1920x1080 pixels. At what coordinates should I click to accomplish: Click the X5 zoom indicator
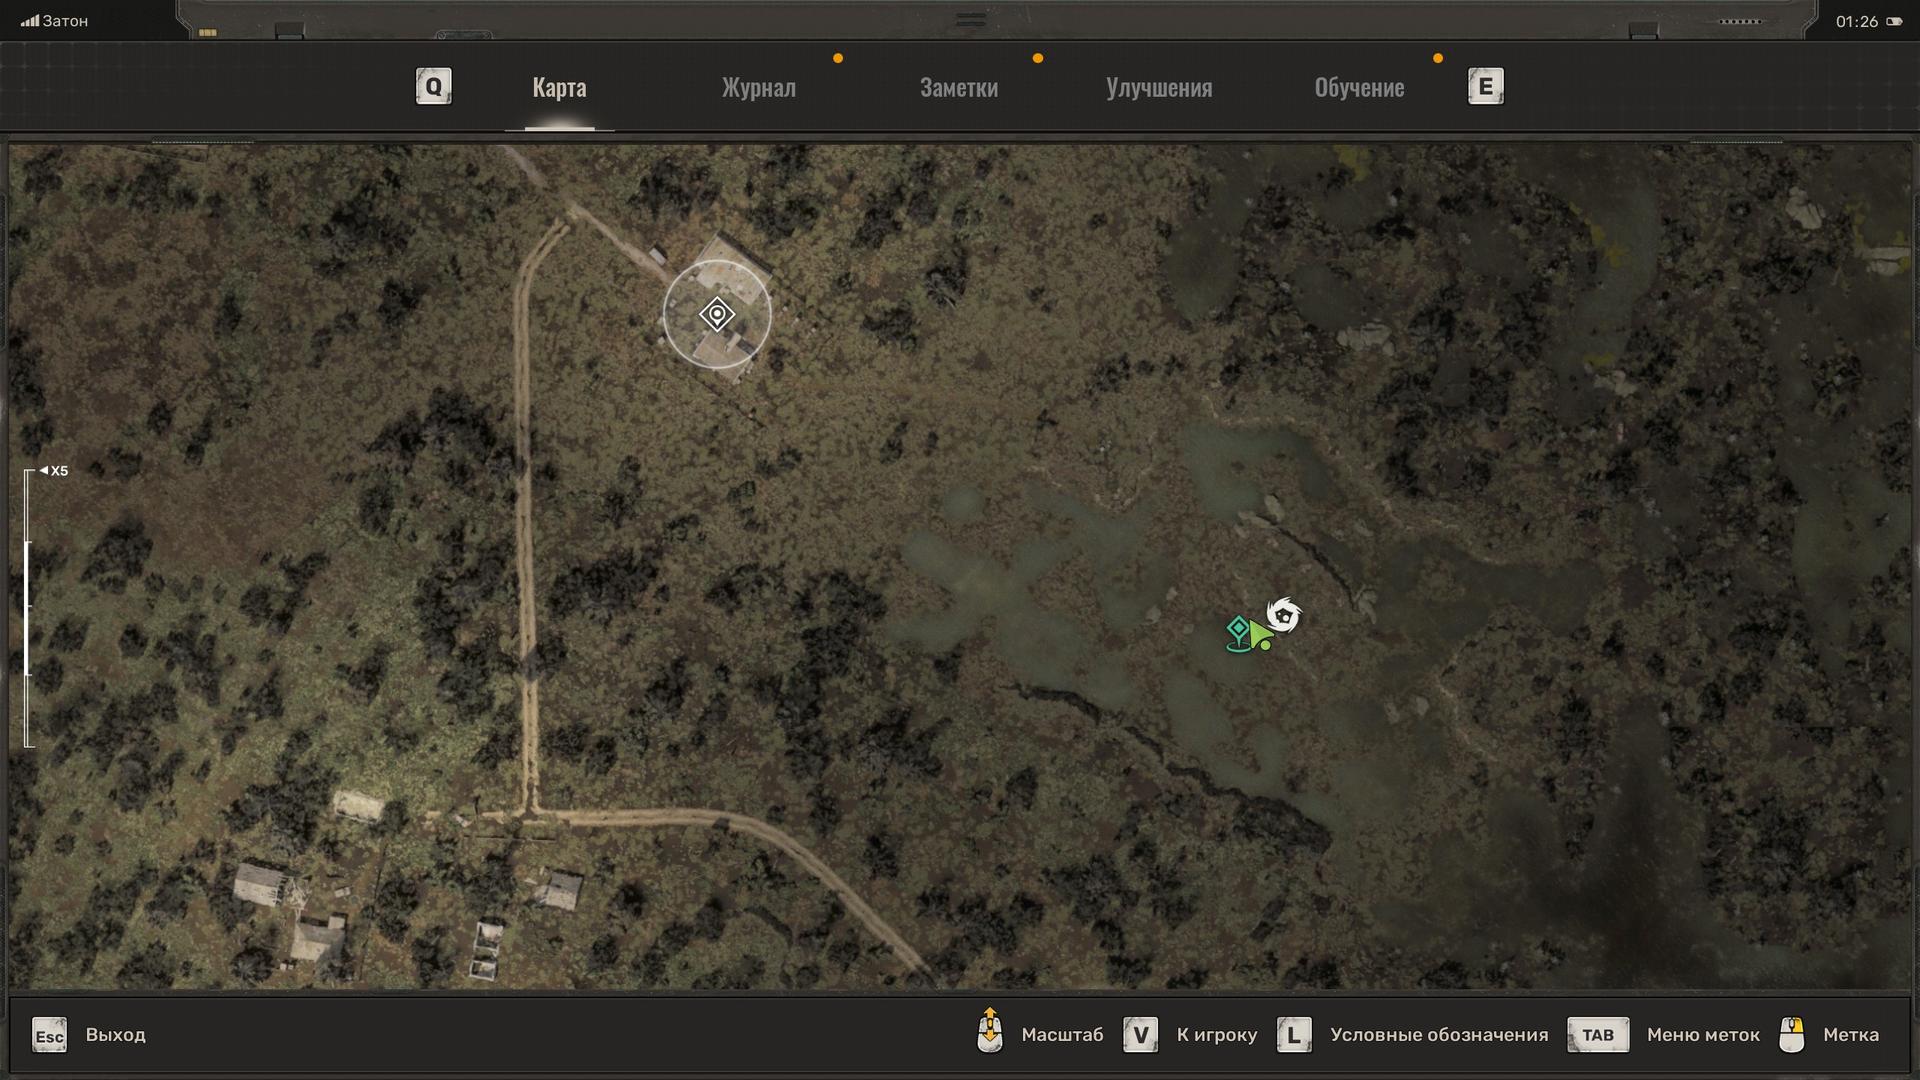[54, 471]
